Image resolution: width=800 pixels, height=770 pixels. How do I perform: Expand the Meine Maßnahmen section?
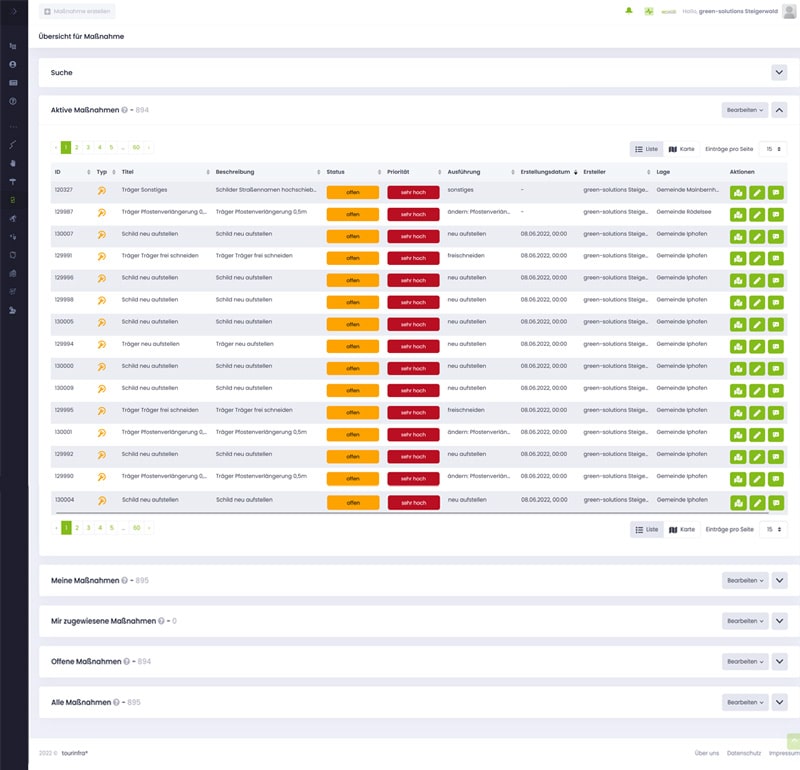pos(779,580)
